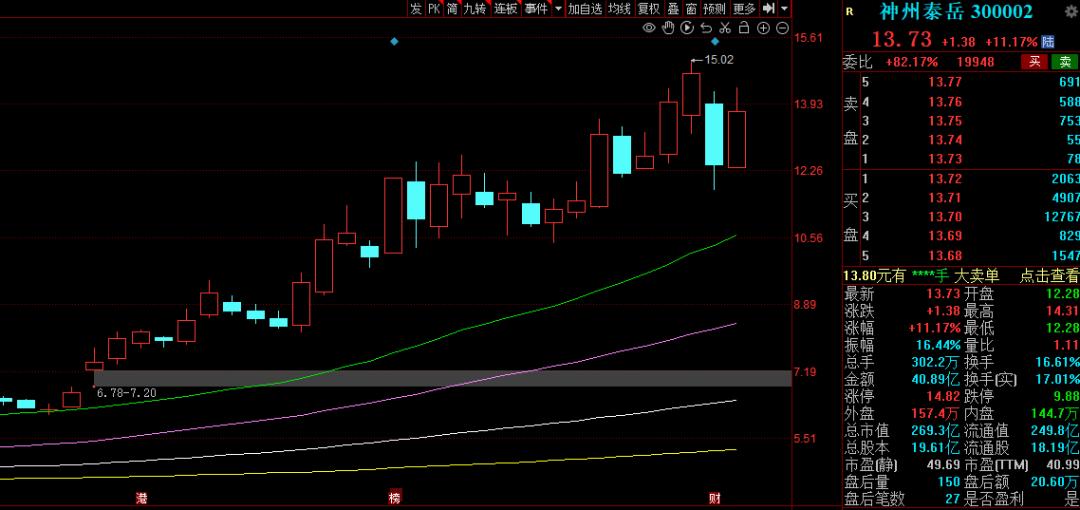Click the 窗 window button
Viewport: 1080px width, 510px height.
(x=691, y=8)
